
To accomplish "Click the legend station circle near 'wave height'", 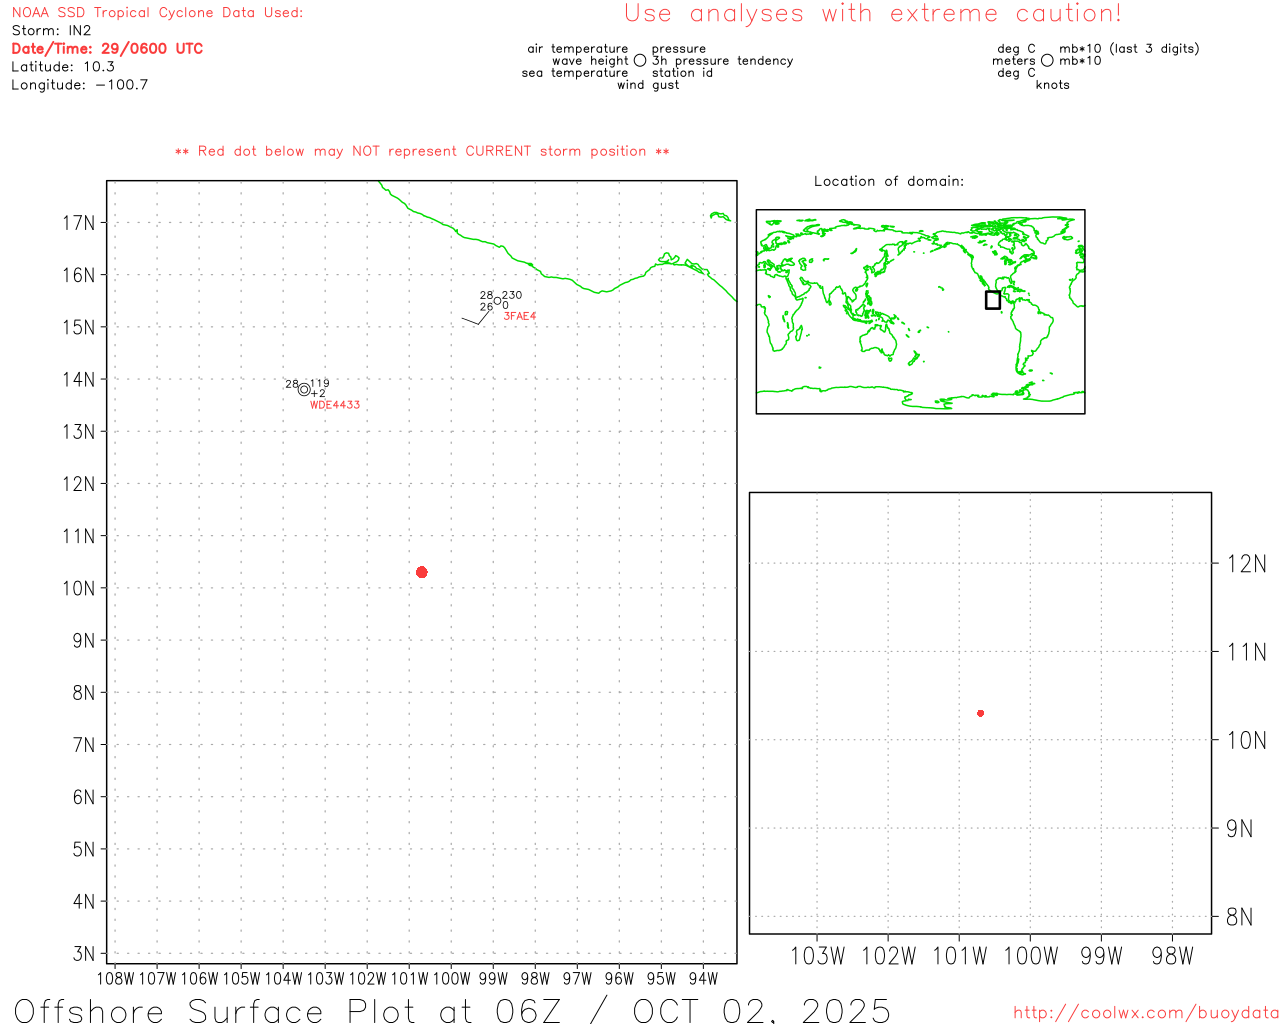I will coord(640,61).
